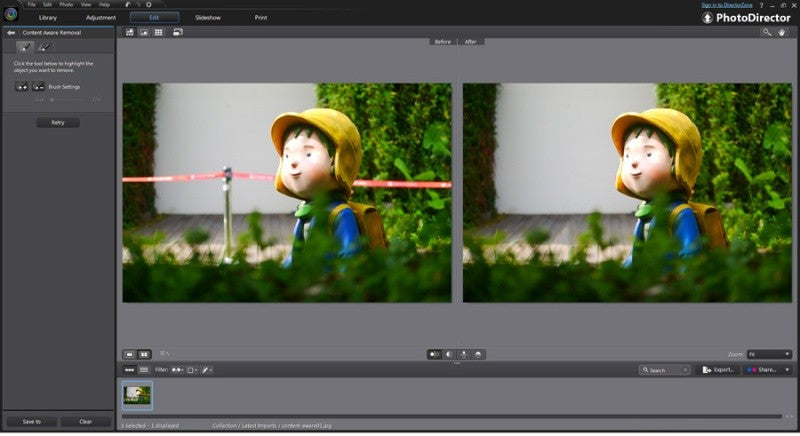The width and height of the screenshot is (800, 436).
Task: Open the secondary display icon
Action: pos(178,32)
